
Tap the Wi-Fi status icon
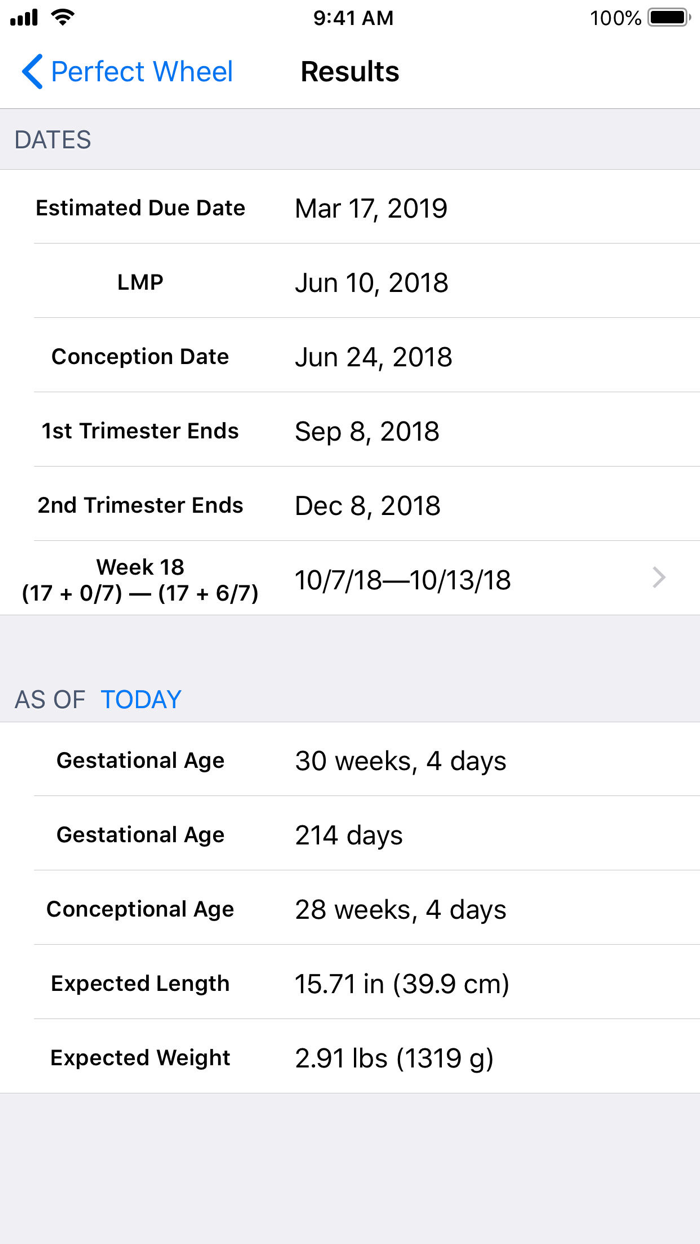tap(63, 17)
